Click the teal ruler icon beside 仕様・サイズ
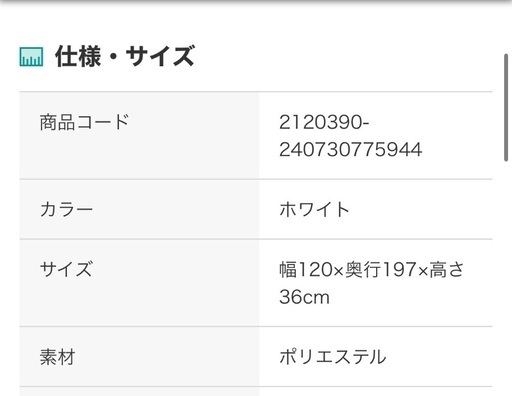 coord(31,57)
